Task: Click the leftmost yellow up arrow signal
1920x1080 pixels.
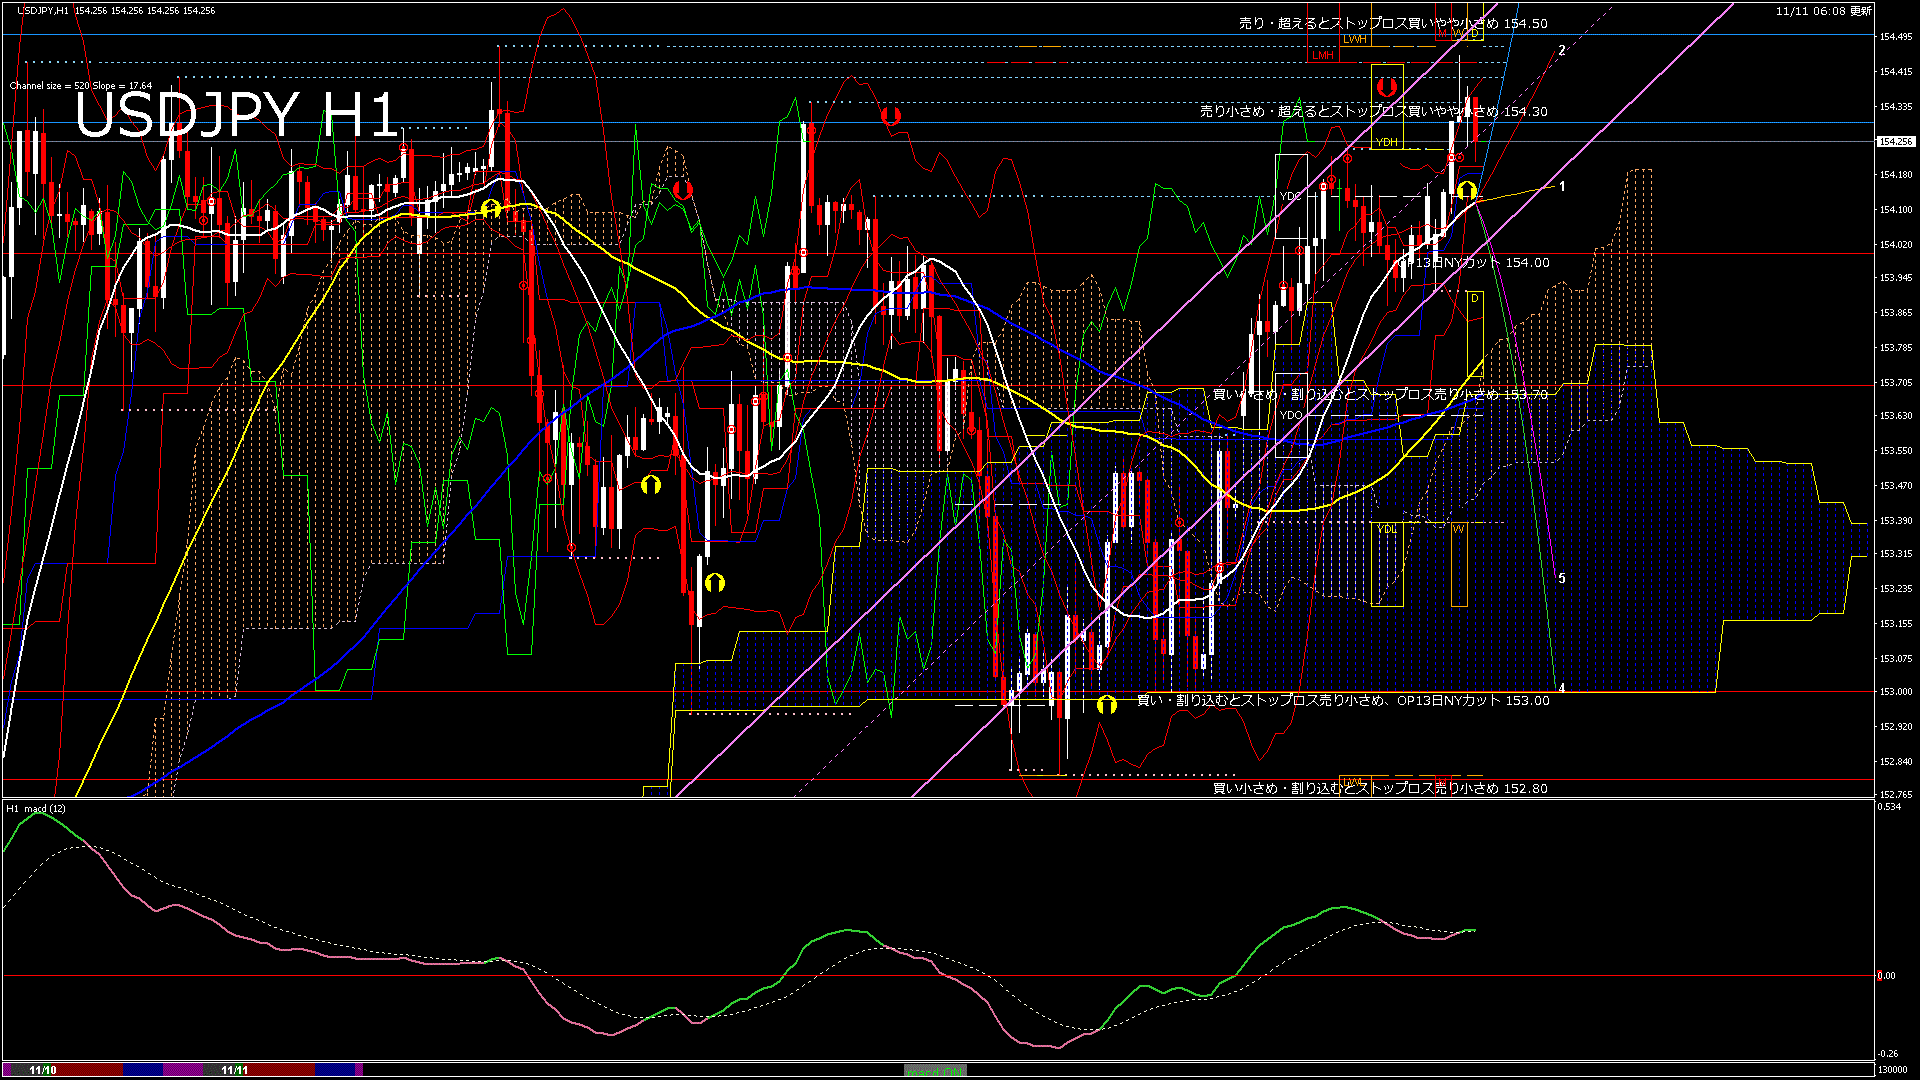Action: click(x=490, y=207)
